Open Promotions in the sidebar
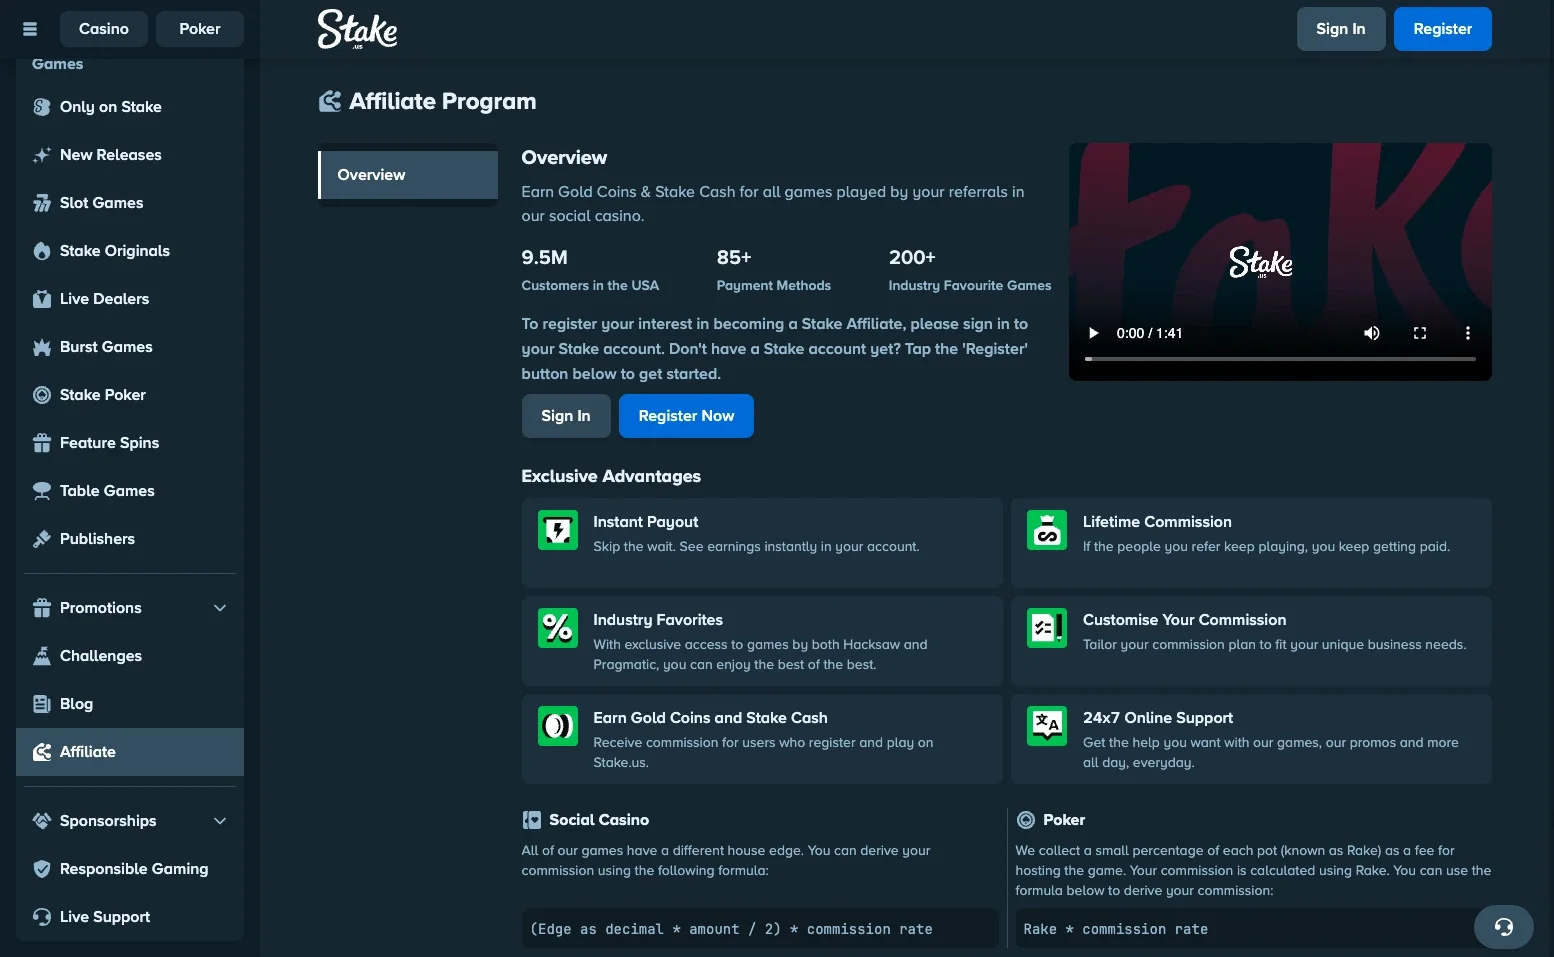The width and height of the screenshot is (1554, 957). click(130, 608)
